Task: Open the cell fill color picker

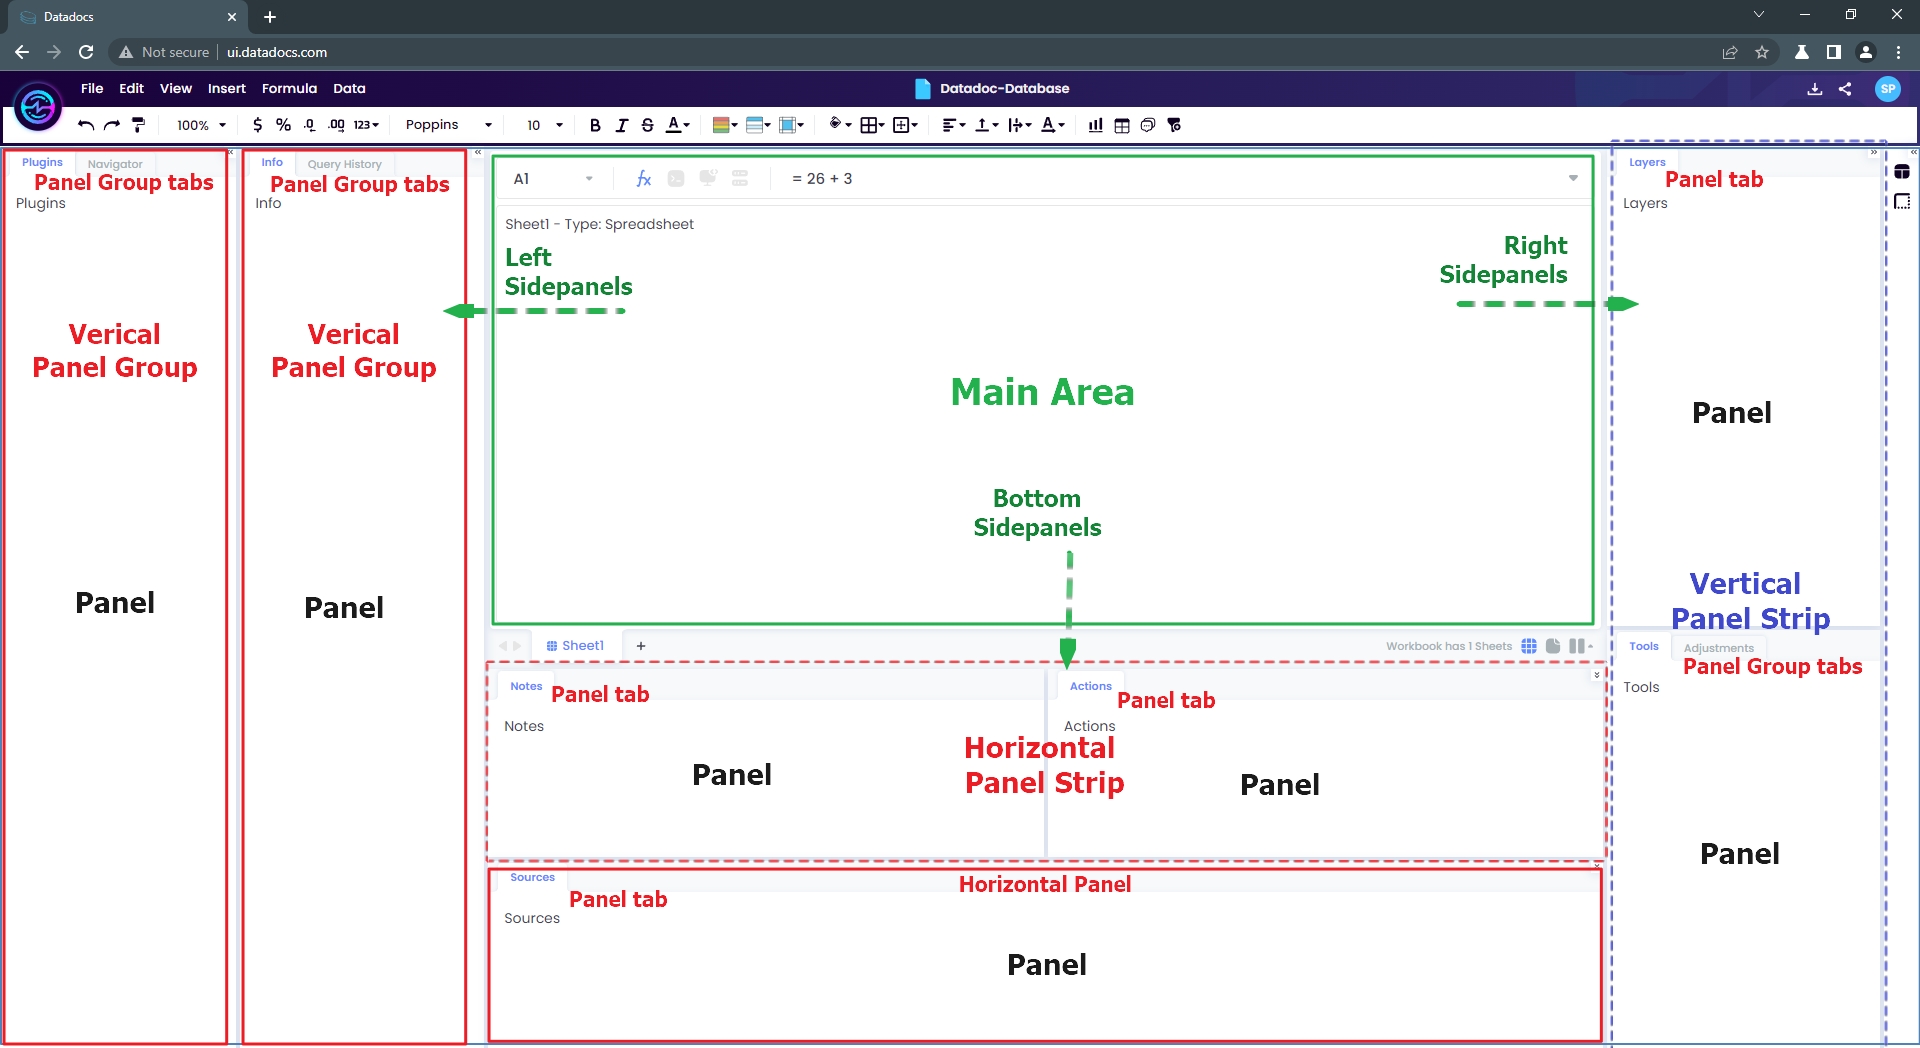Action: tap(836, 125)
